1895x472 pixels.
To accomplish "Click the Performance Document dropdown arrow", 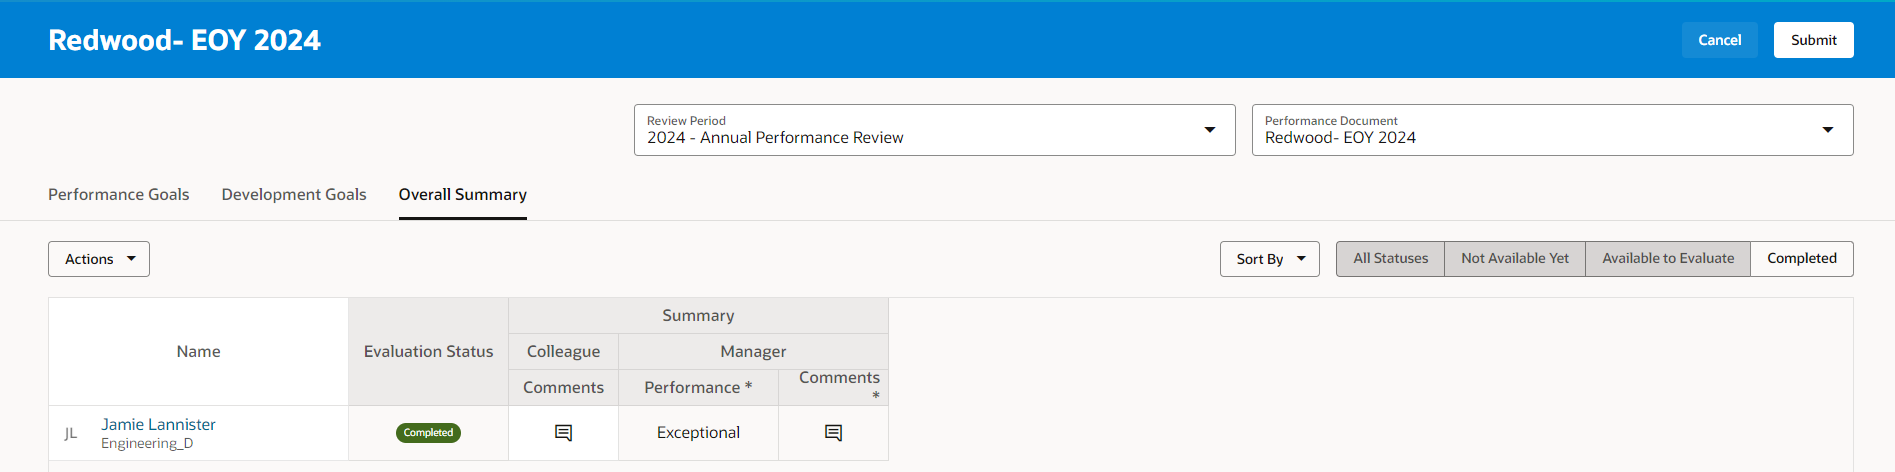I will click(1828, 130).
